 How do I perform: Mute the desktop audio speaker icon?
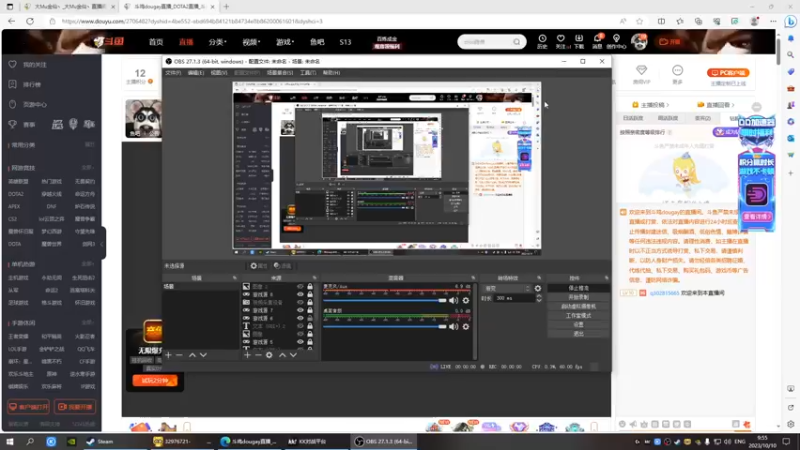[453, 327]
